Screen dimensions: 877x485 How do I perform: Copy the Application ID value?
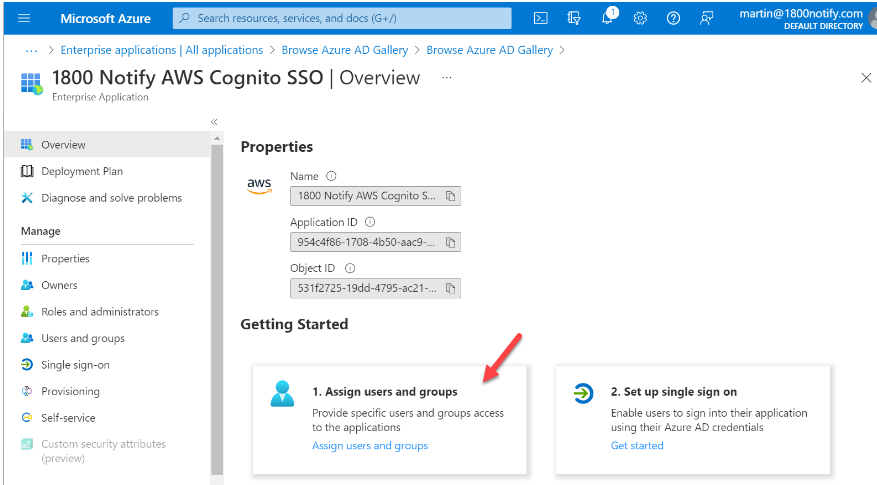coord(450,242)
